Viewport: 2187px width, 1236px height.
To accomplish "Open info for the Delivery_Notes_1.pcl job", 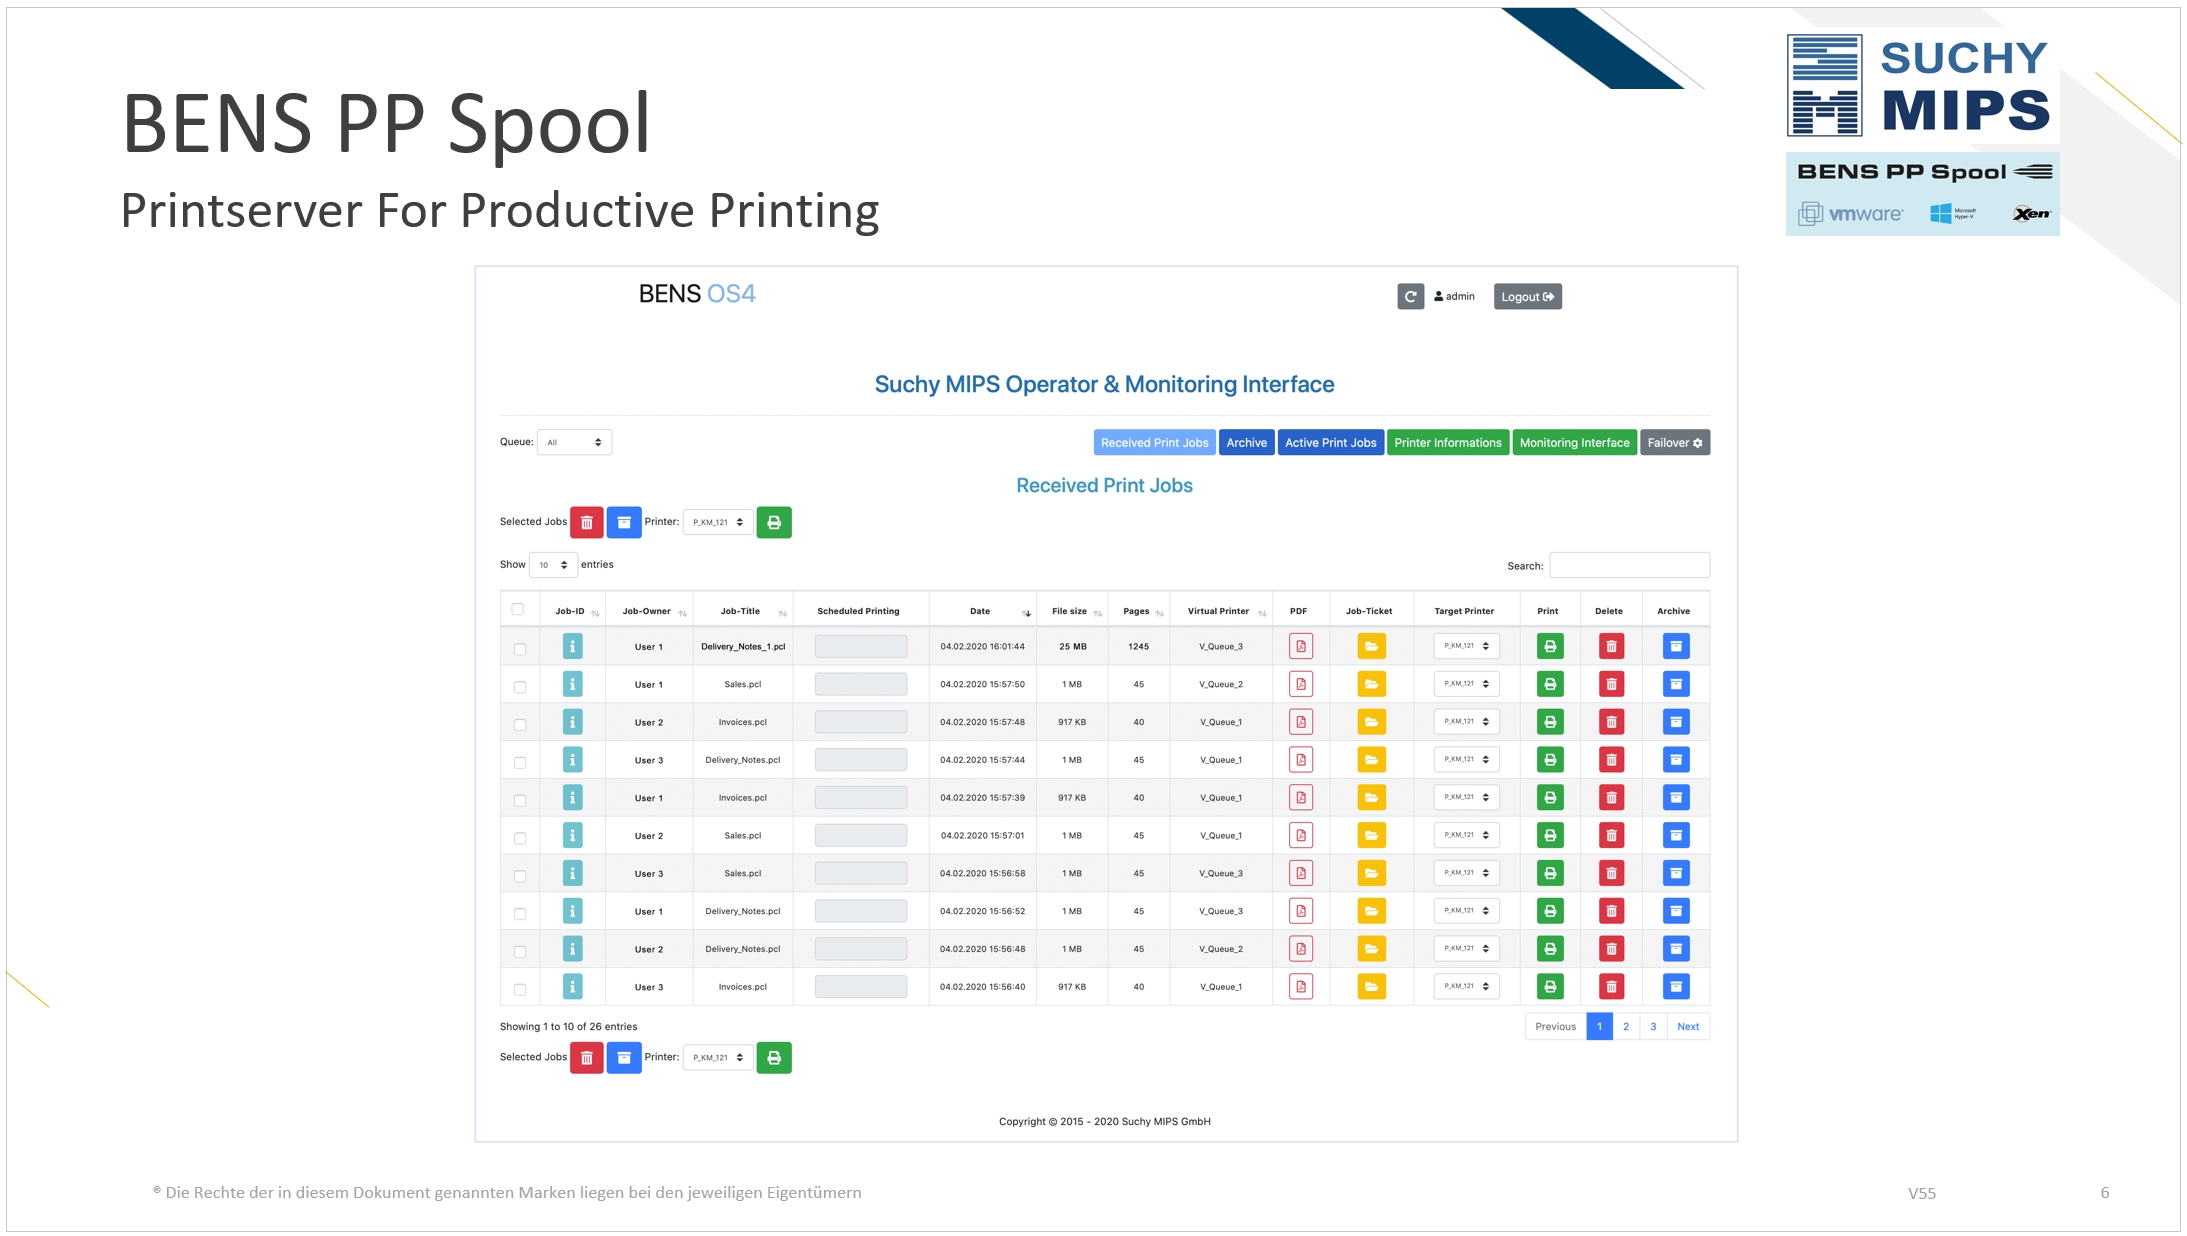I will tap(572, 647).
